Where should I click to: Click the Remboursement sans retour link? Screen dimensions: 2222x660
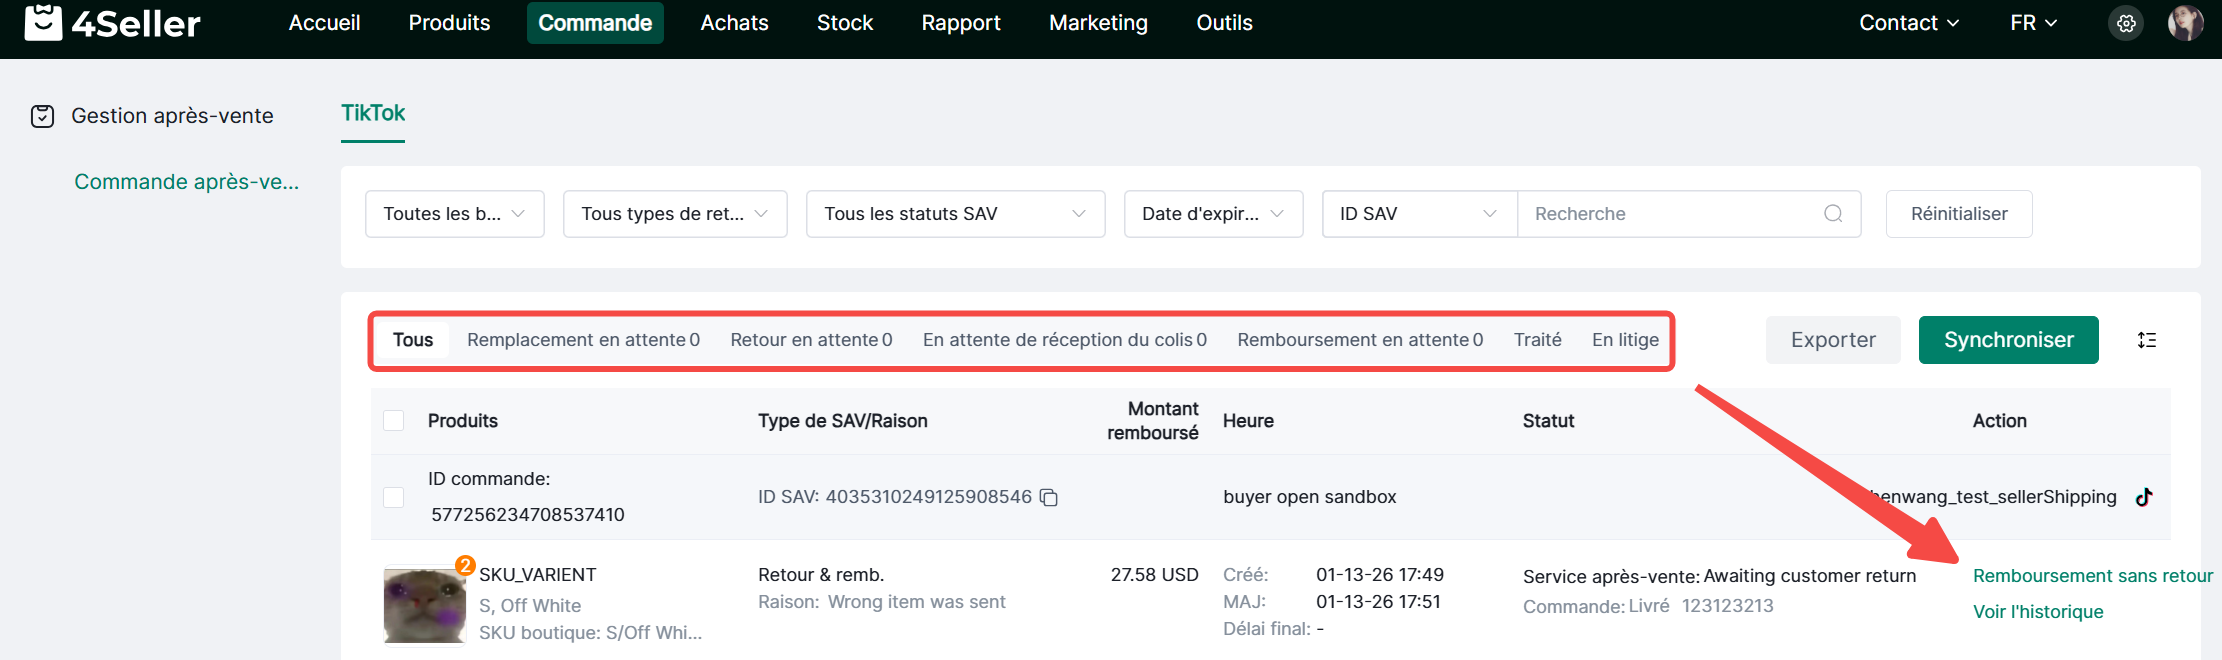click(x=2092, y=576)
